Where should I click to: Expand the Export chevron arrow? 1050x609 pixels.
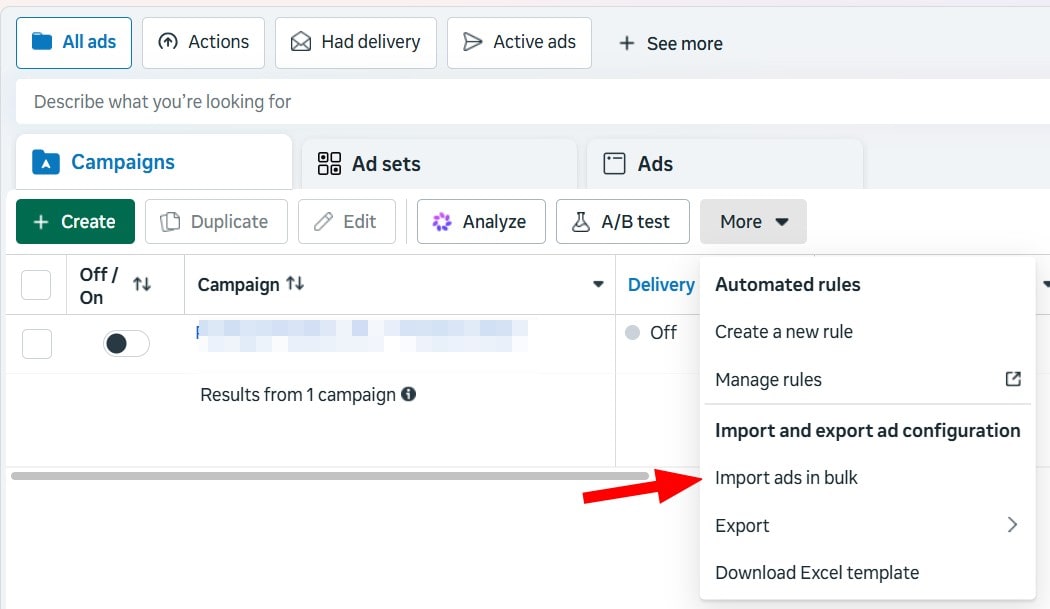1012,525
